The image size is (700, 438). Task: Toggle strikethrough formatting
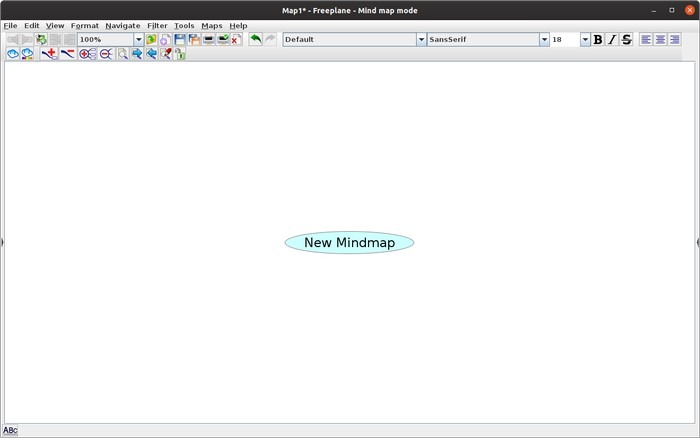(x=626, y=39)
